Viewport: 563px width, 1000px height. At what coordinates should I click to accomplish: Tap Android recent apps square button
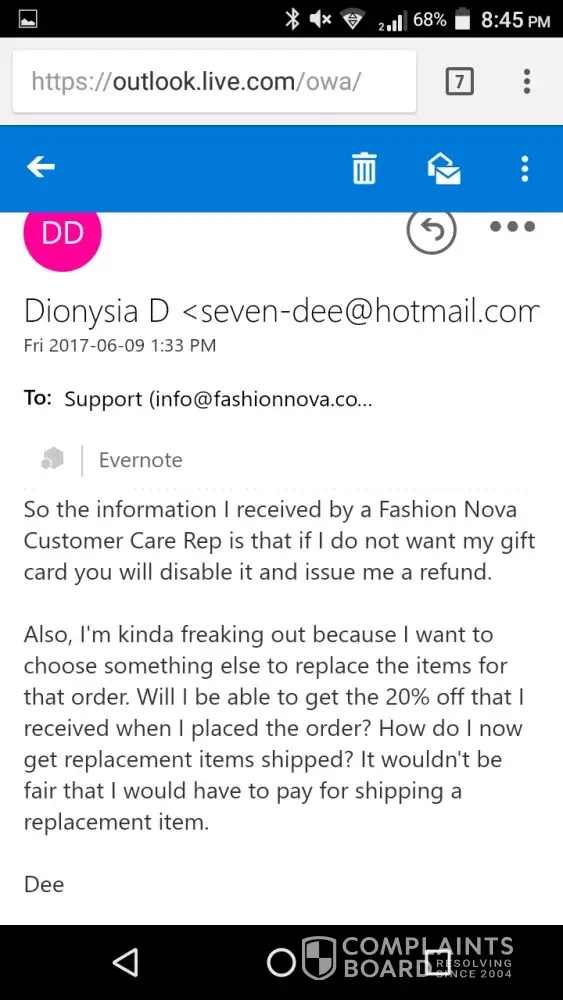click(x=437, y=962)
